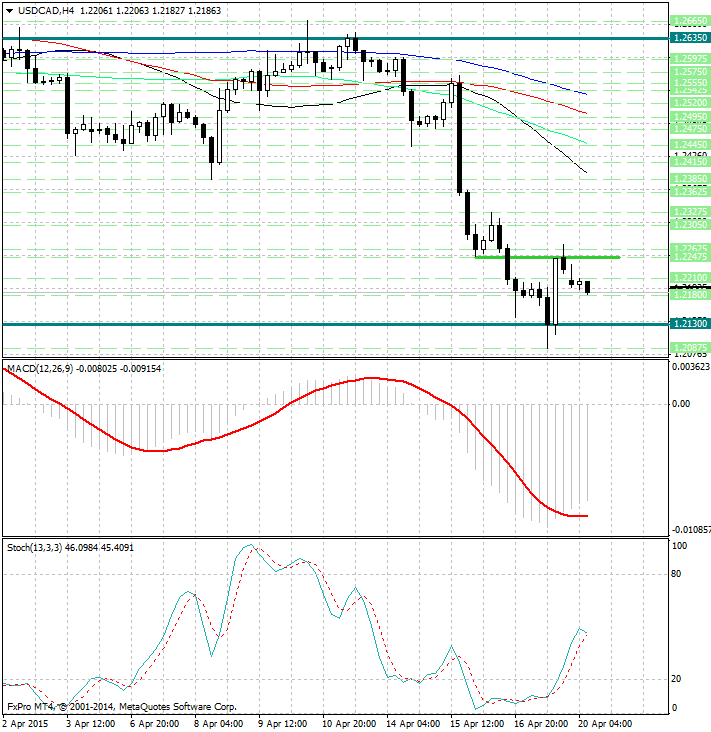Image resolution: width=711 pixels, height=732 pixels.
Task: Click the USDCAD,H4 chart title text
Action: 46,10
